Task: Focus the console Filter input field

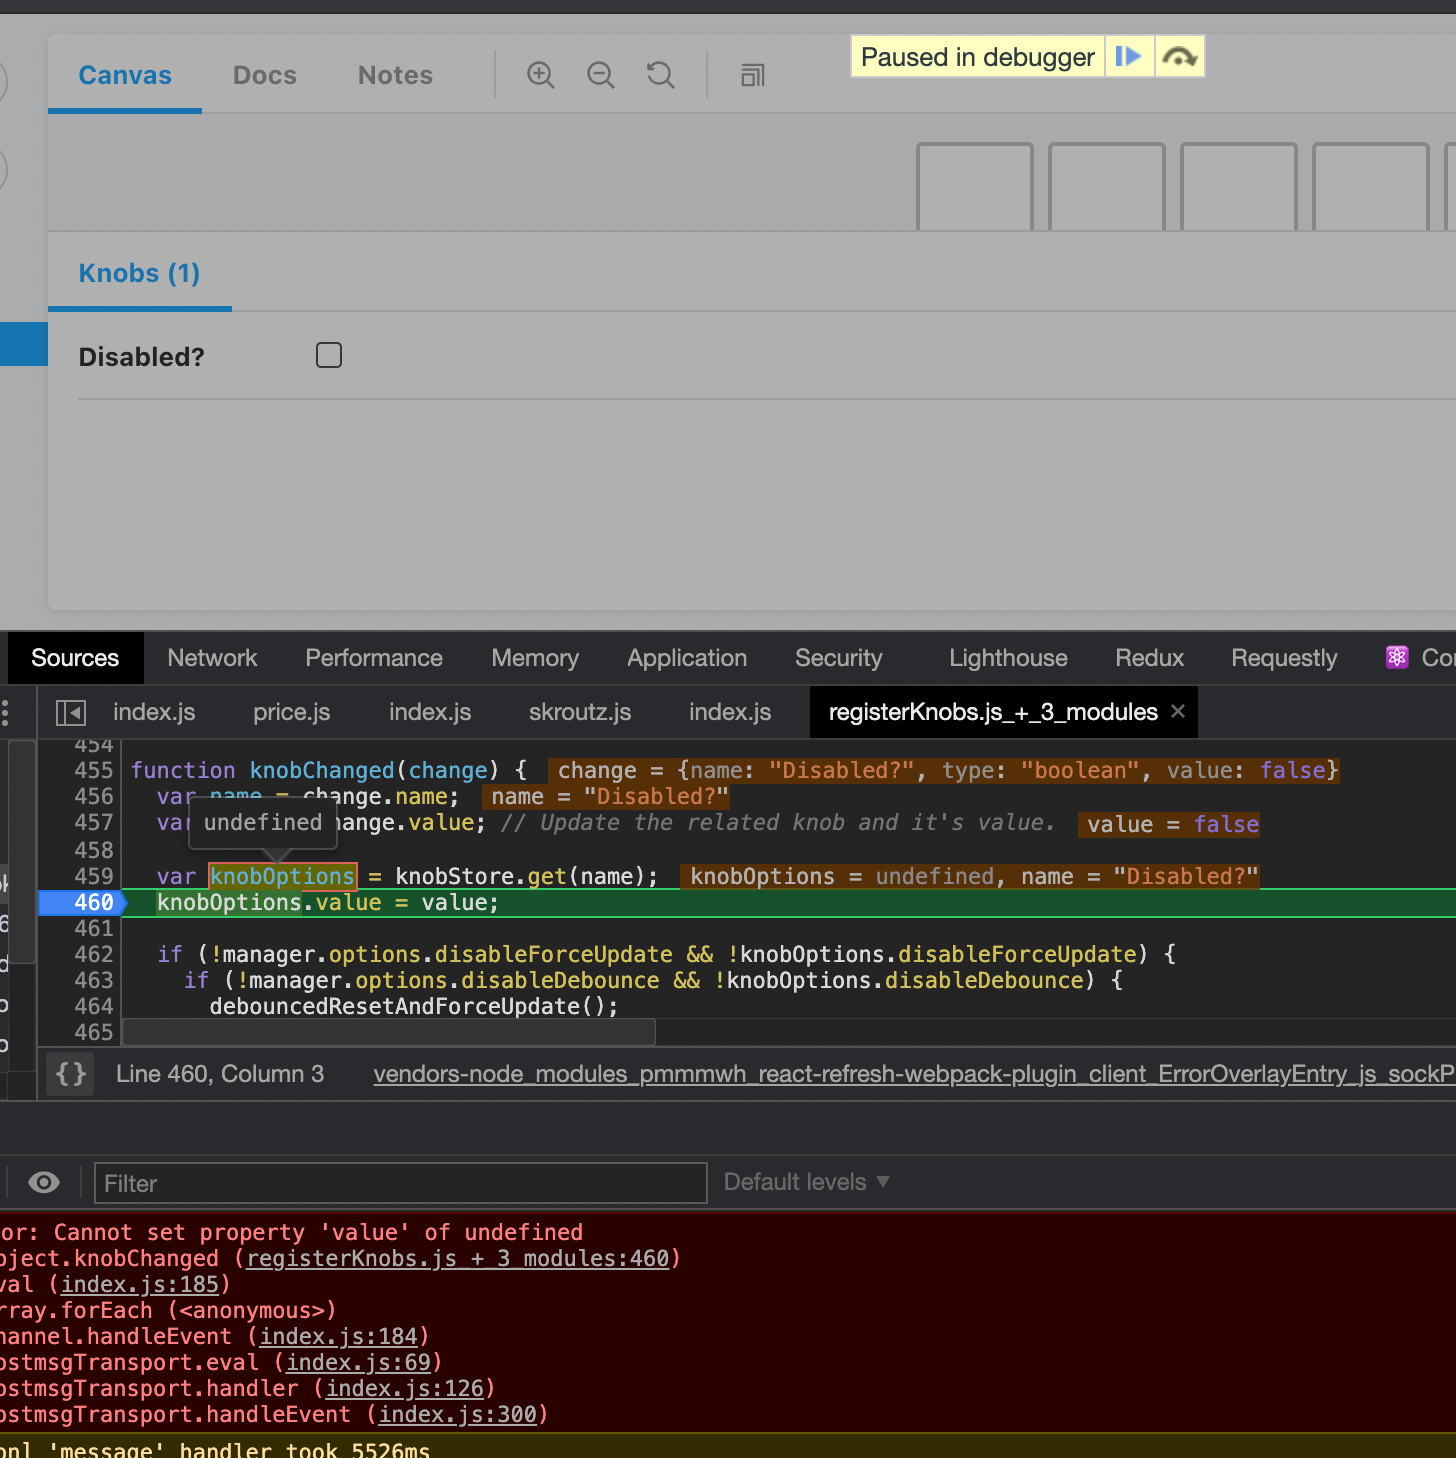Action: (x=401, y=1183)
